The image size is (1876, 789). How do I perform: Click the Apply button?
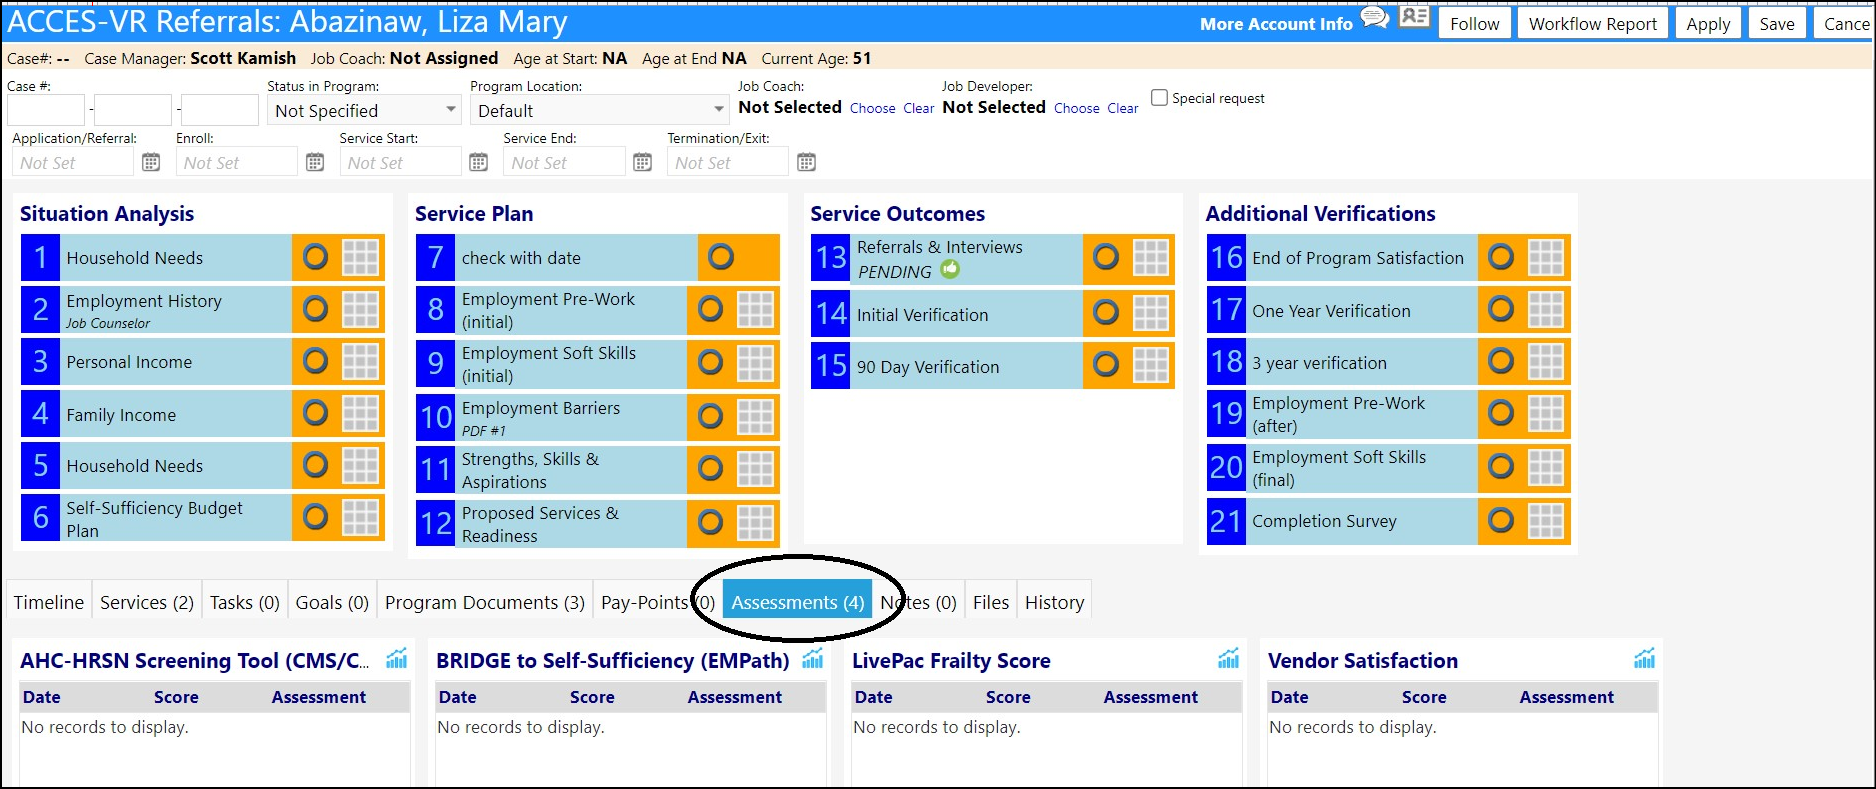1708,24
